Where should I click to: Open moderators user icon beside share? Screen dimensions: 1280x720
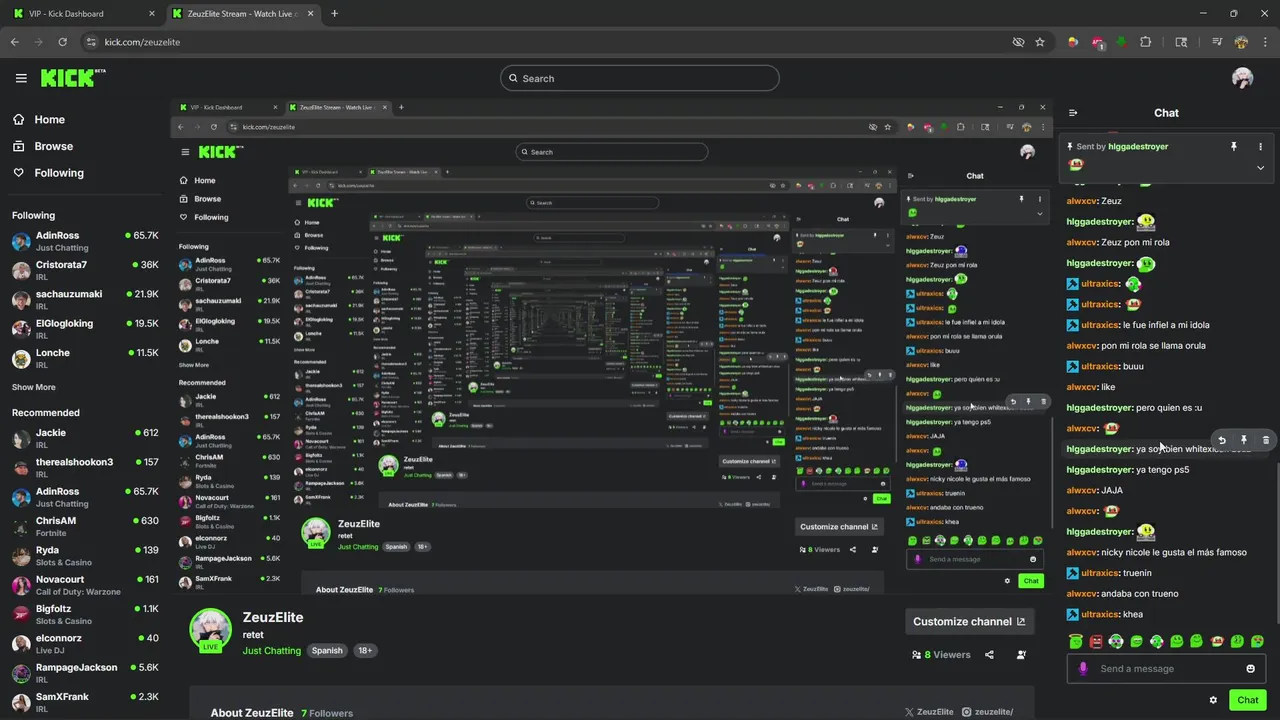(x=1021, y=655)
